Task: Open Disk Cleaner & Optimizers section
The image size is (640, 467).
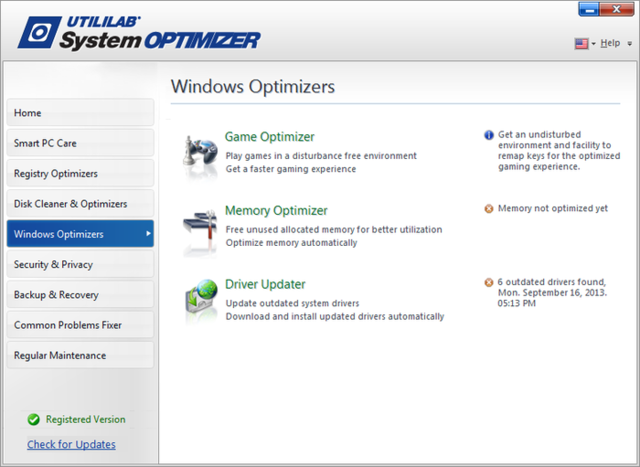Action: tap(80, 203)
